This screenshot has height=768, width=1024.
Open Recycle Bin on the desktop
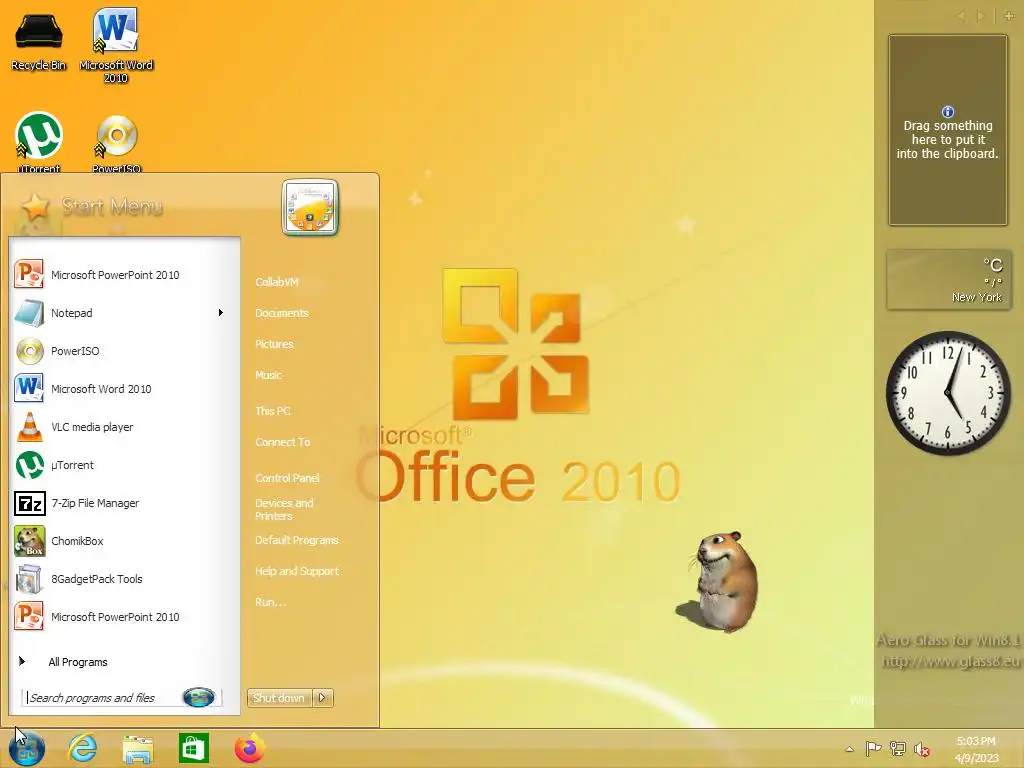click(39, 40)
